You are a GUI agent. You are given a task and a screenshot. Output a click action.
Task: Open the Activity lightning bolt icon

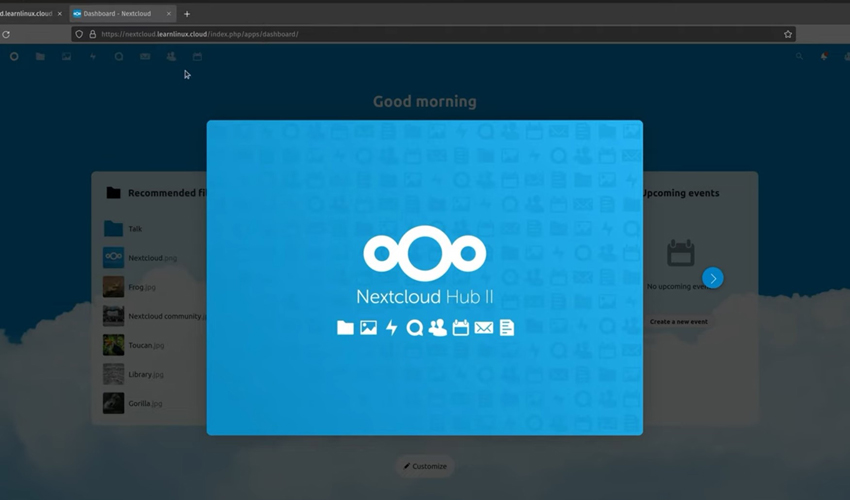tap(93, 57)
